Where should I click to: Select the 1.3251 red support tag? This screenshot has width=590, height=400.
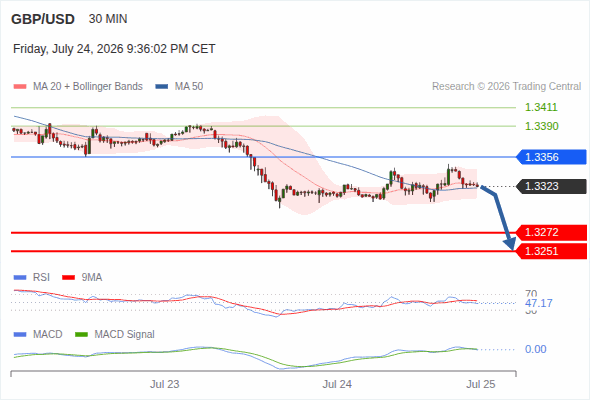click(551, 251)
